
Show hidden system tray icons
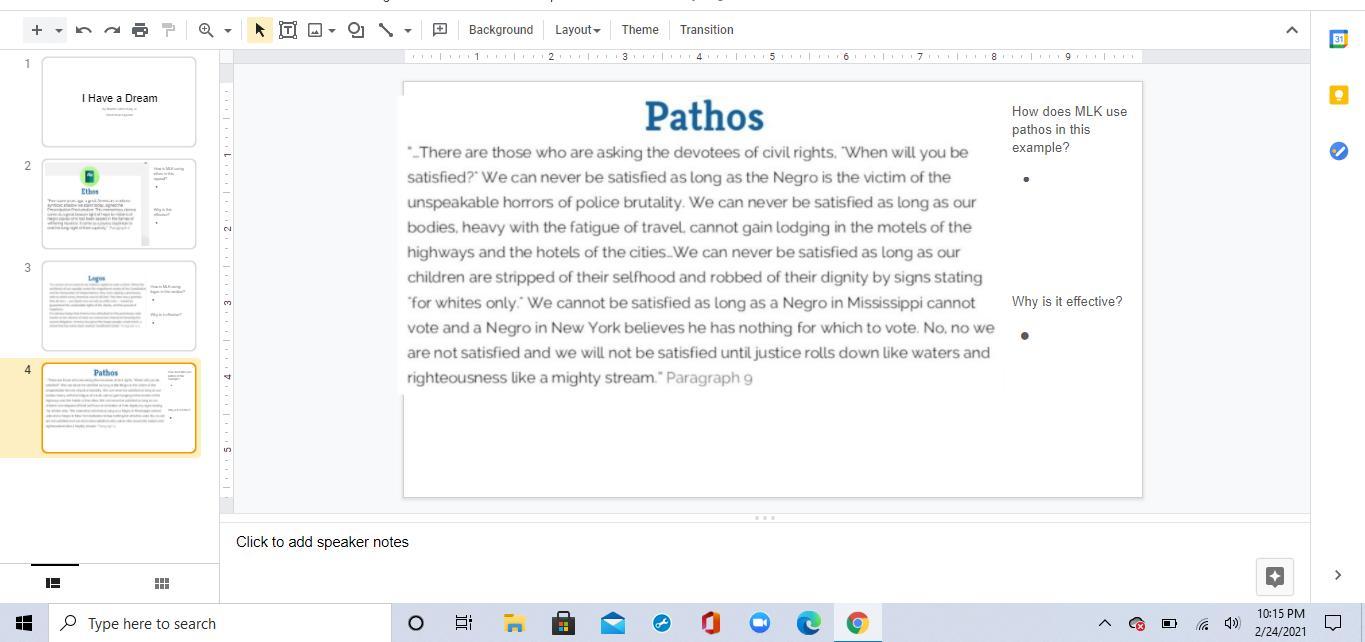[x=1105, y=623]
